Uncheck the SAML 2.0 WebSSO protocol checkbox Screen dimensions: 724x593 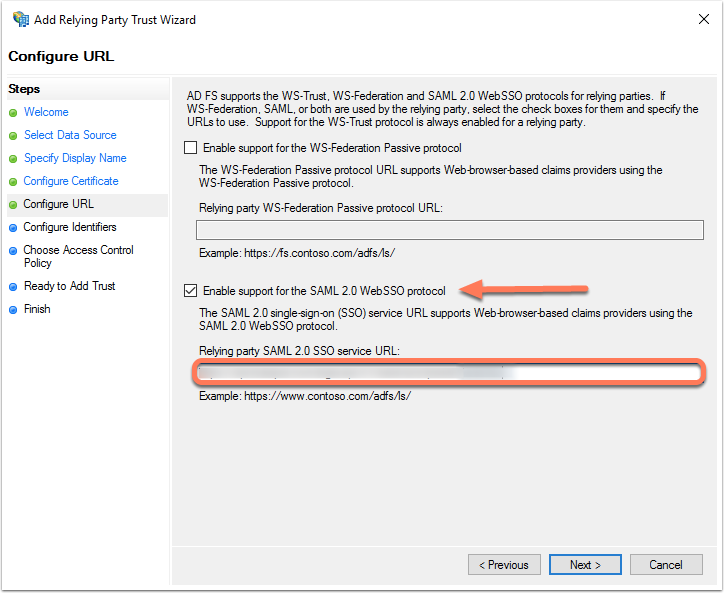[x=191, y=291]
